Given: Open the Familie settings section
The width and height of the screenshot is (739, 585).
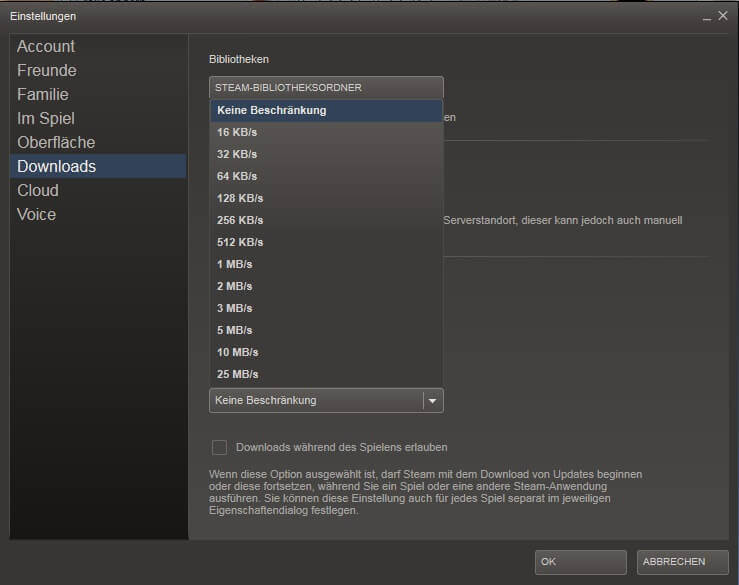Looking at the screenshot, I should click(98, 95).
